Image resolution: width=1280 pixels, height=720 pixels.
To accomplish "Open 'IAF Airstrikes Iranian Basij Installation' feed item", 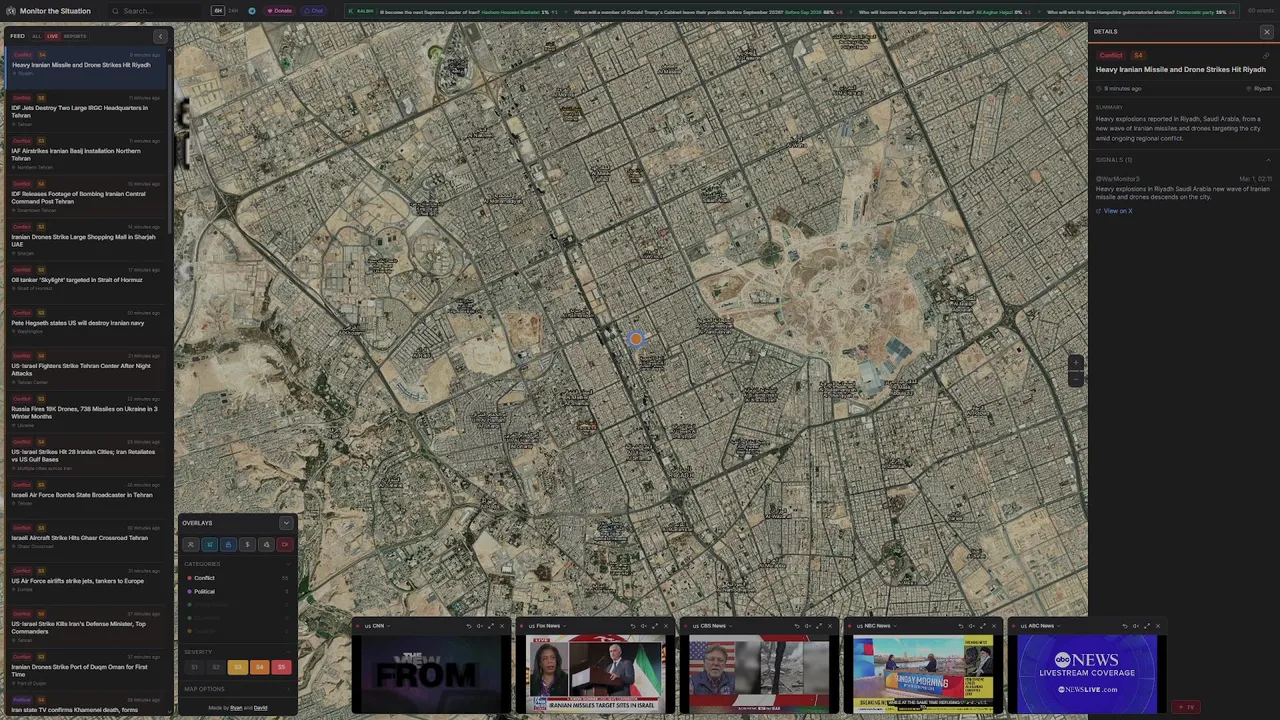I will [85, 154].
